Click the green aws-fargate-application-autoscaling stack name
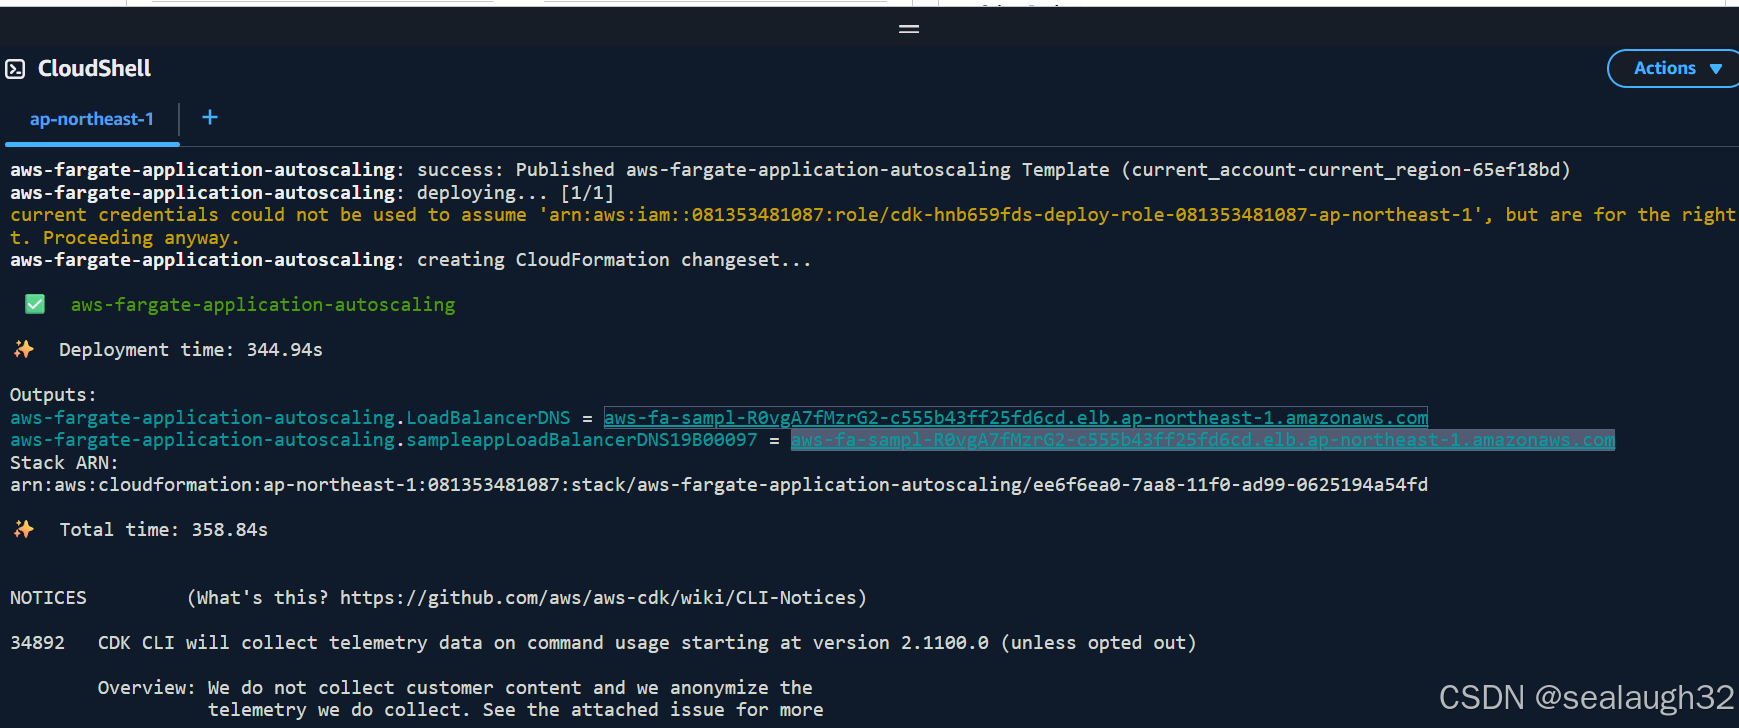 [263, 305]
